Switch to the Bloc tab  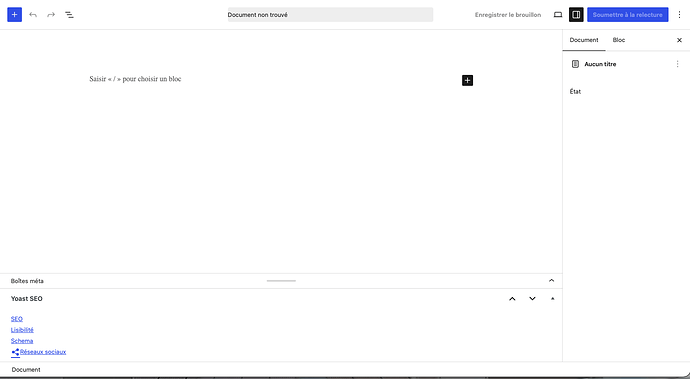click(619, 40)
